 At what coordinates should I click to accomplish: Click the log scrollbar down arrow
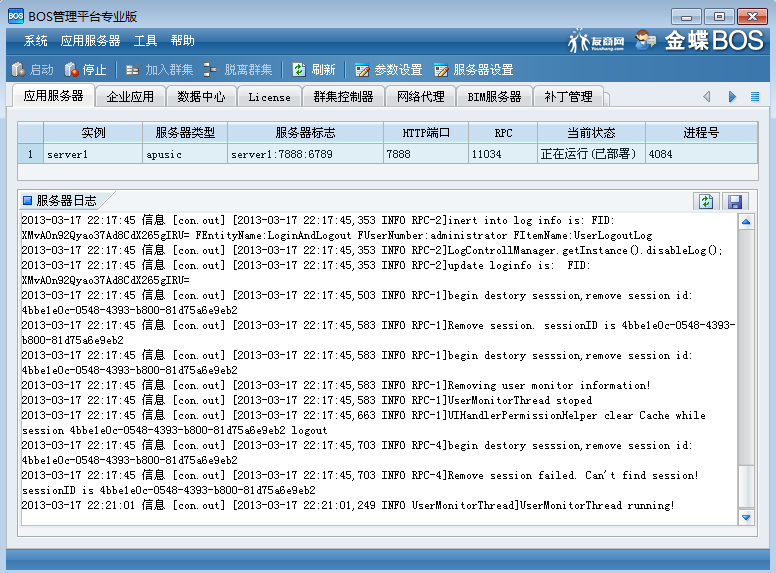point(746,517)
